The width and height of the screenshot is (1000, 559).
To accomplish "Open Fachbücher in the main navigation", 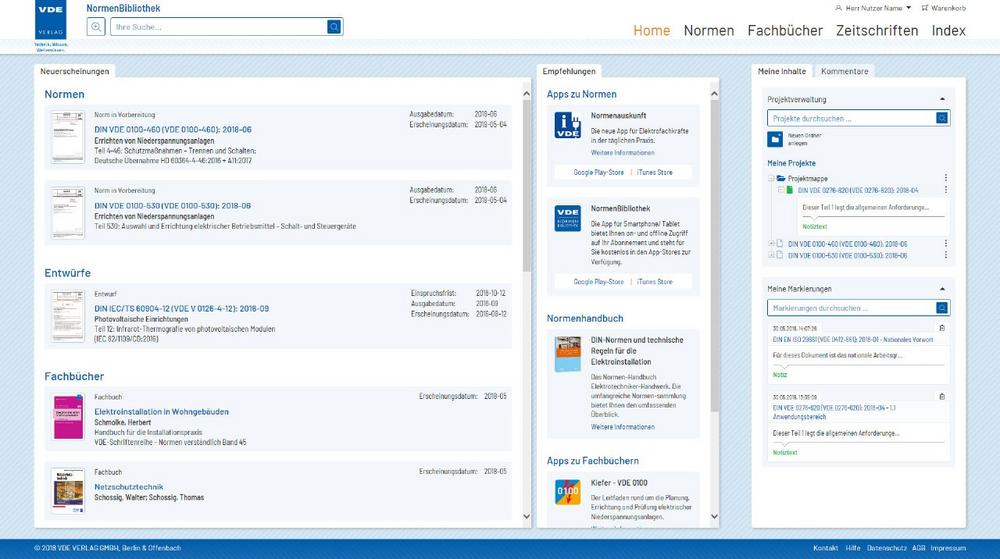I will click(x=784, y=30).
